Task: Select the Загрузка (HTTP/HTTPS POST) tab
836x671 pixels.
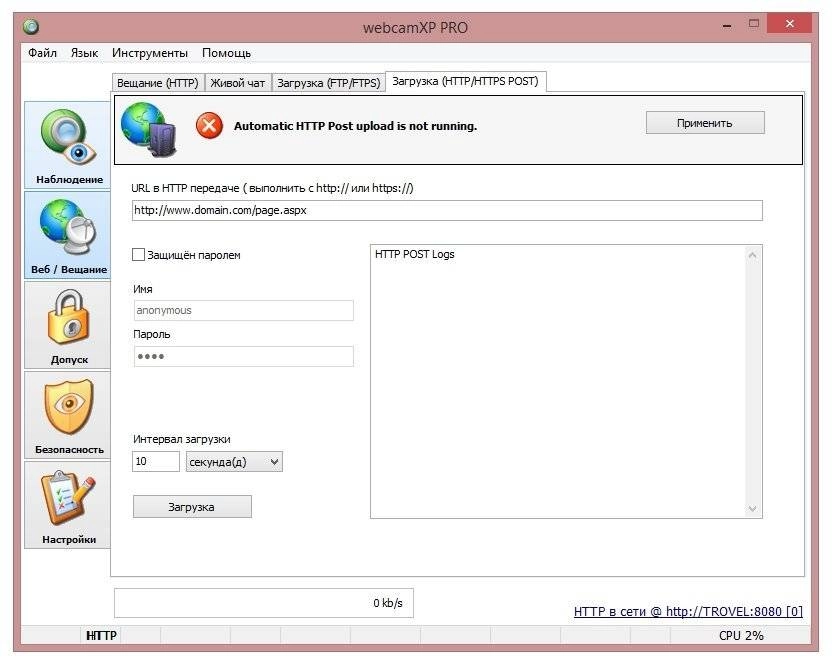Action: tap(465, 81)
